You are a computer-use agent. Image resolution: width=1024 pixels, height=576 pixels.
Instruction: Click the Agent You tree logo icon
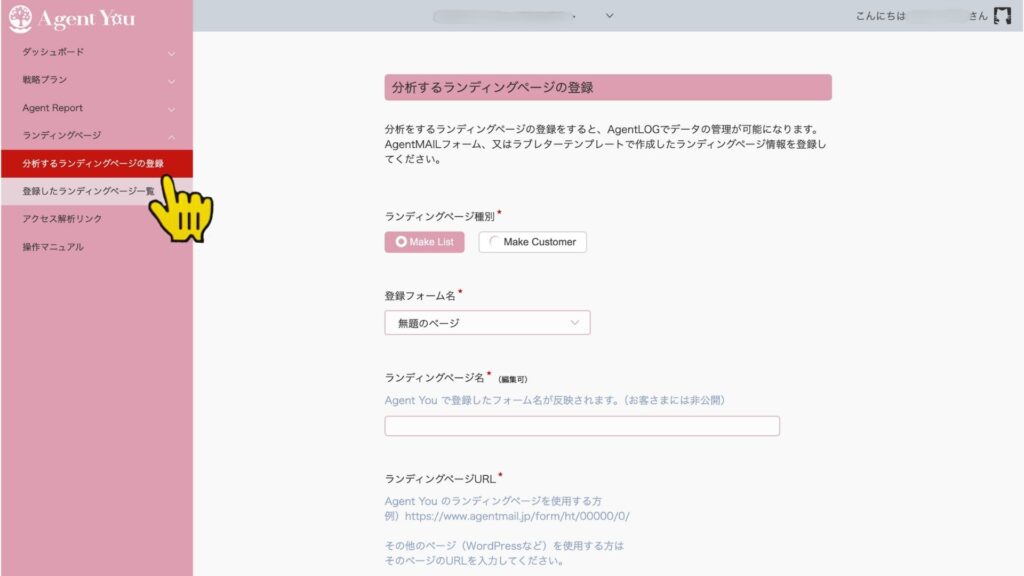point(20,18)
